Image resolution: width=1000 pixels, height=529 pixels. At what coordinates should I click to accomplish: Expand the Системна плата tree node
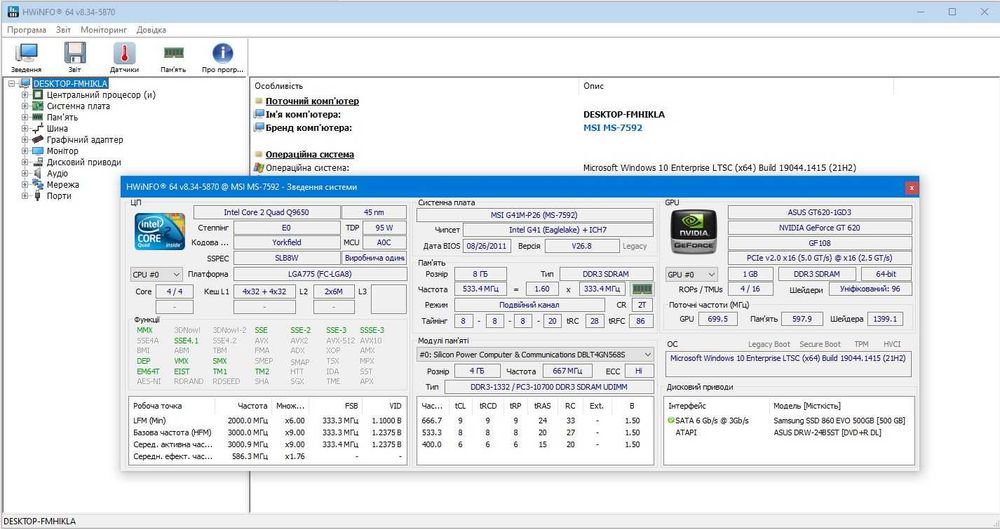tap(25, 106)
